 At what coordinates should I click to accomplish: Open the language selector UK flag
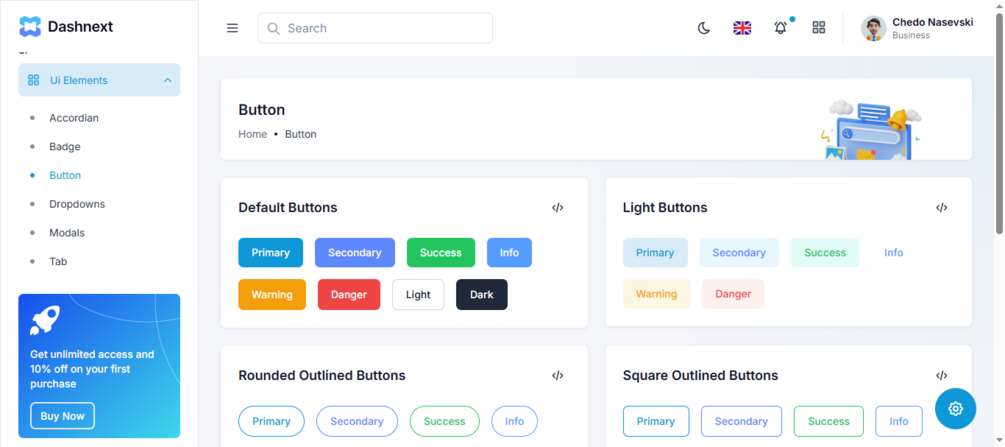click(x=742, y=28)
